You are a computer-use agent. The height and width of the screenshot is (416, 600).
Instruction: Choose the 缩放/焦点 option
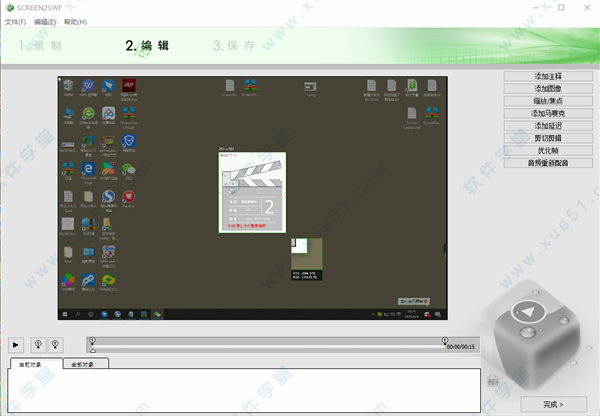547,101
